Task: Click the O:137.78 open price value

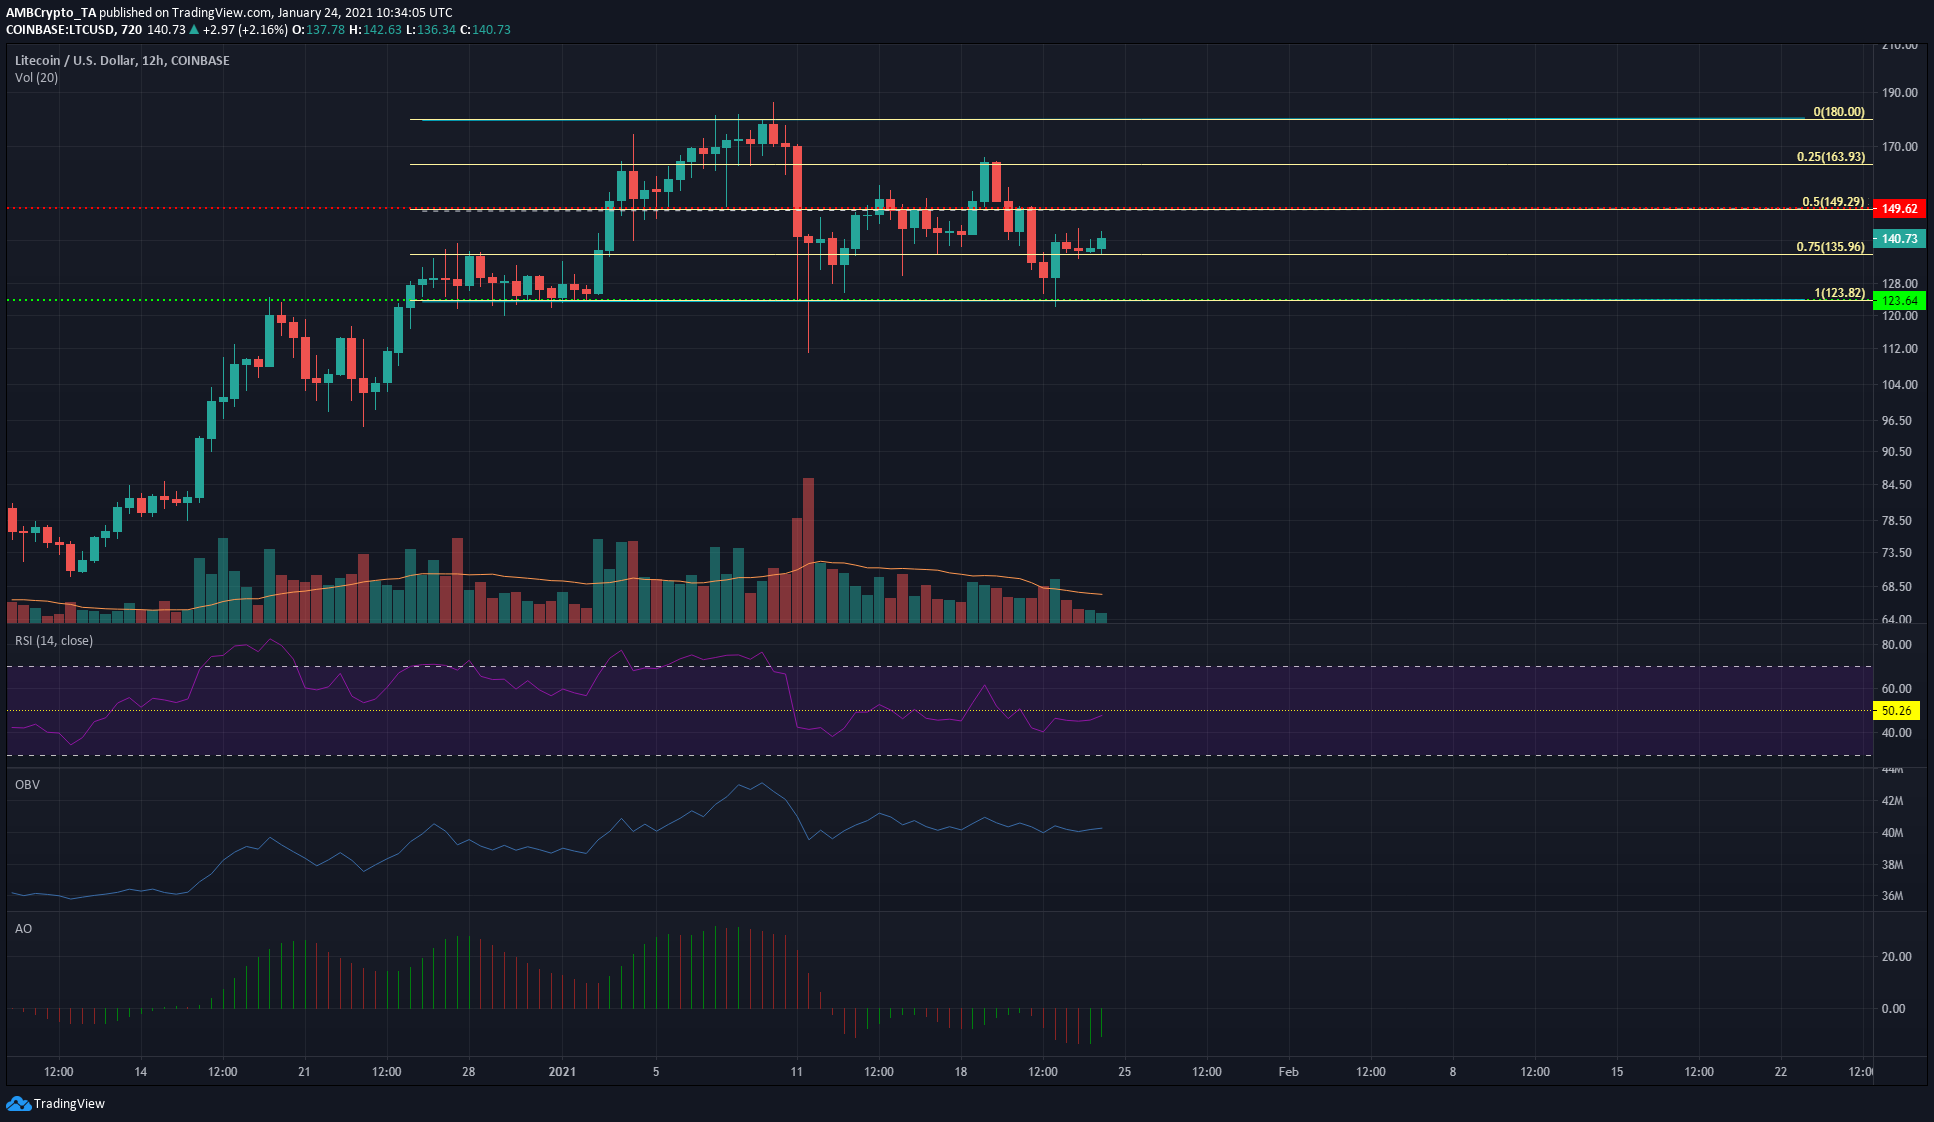Action: [x=318, y=30]
